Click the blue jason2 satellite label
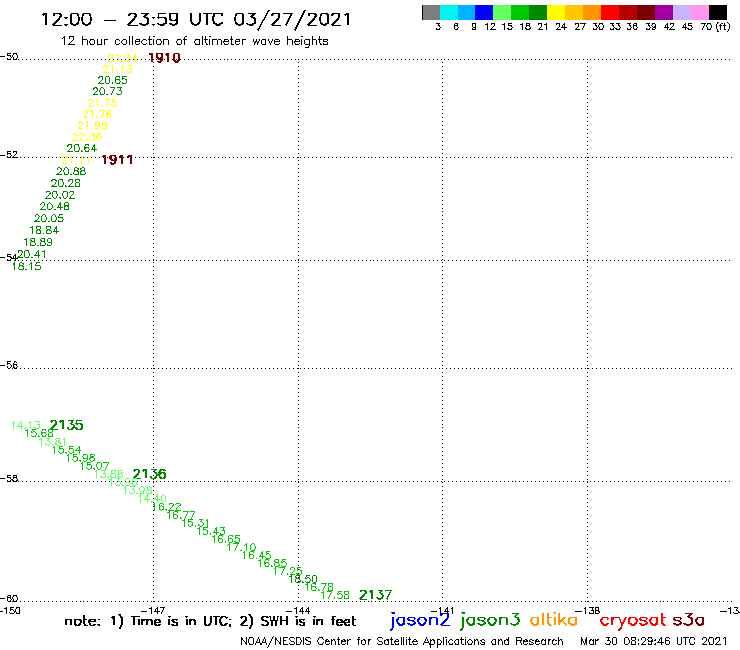Image resolution: width=740 pixels, height=650 pixels. pos(420,620)
